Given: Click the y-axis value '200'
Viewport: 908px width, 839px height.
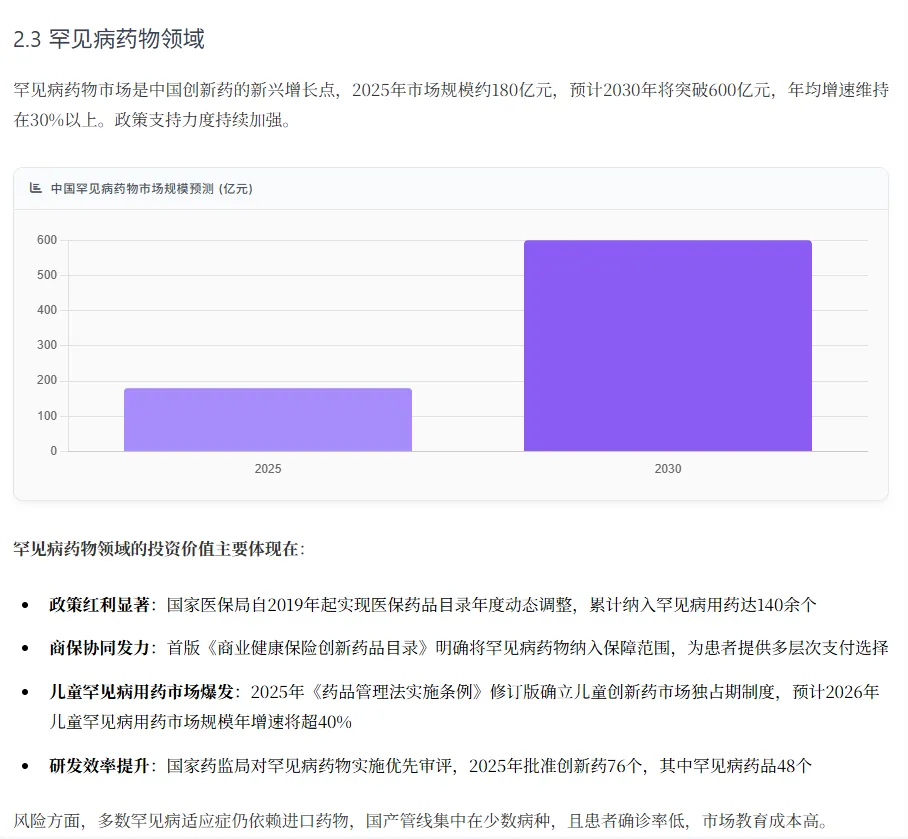Looking at the screenshot, I should (47, 380).
